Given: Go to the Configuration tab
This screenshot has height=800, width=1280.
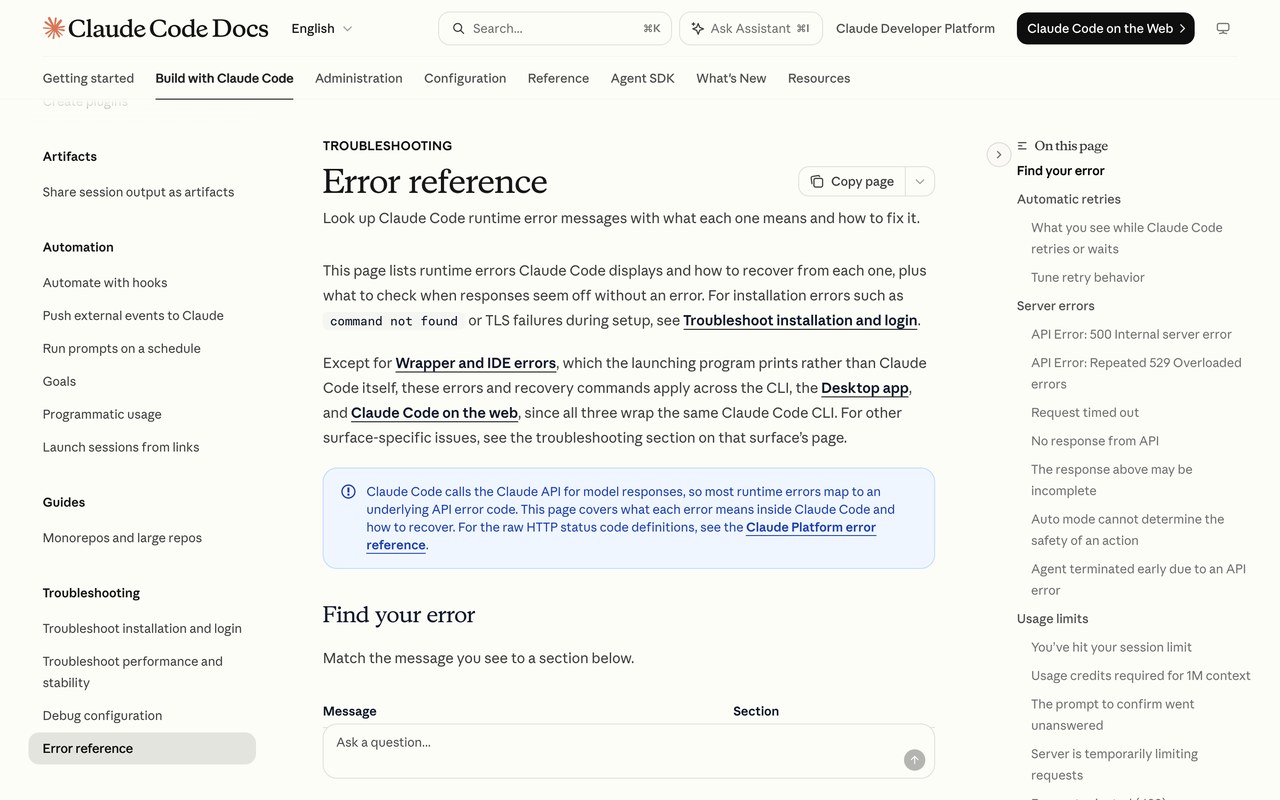Looking at the screenshot, I should [x=465, y=78].
